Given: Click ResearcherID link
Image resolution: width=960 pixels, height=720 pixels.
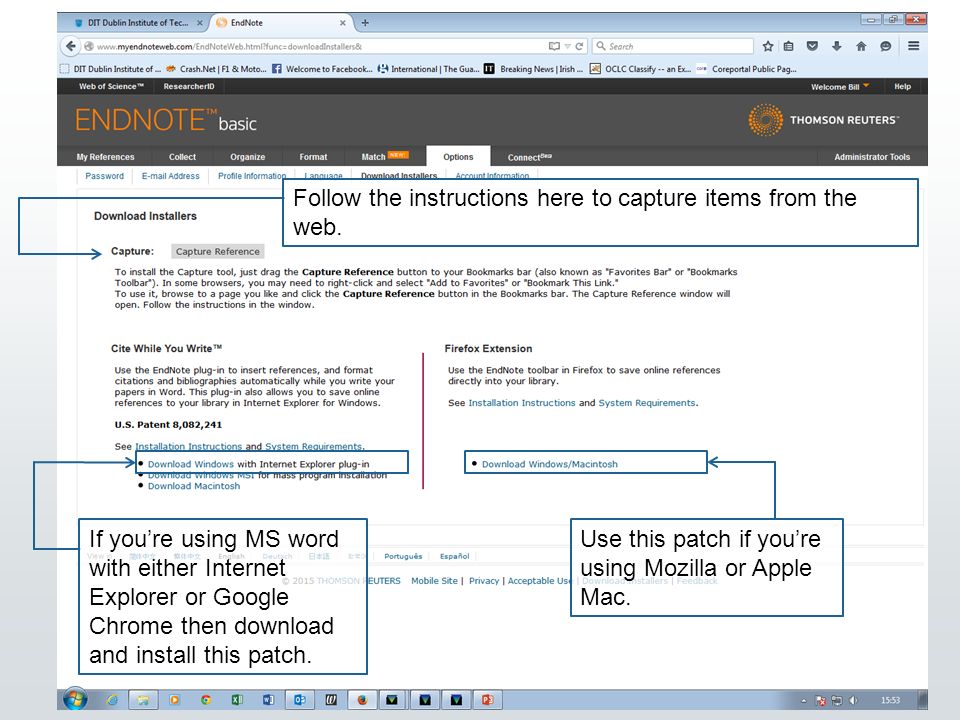Looking at the screenshot, I should pyautogui.click(x=189, y=86).
